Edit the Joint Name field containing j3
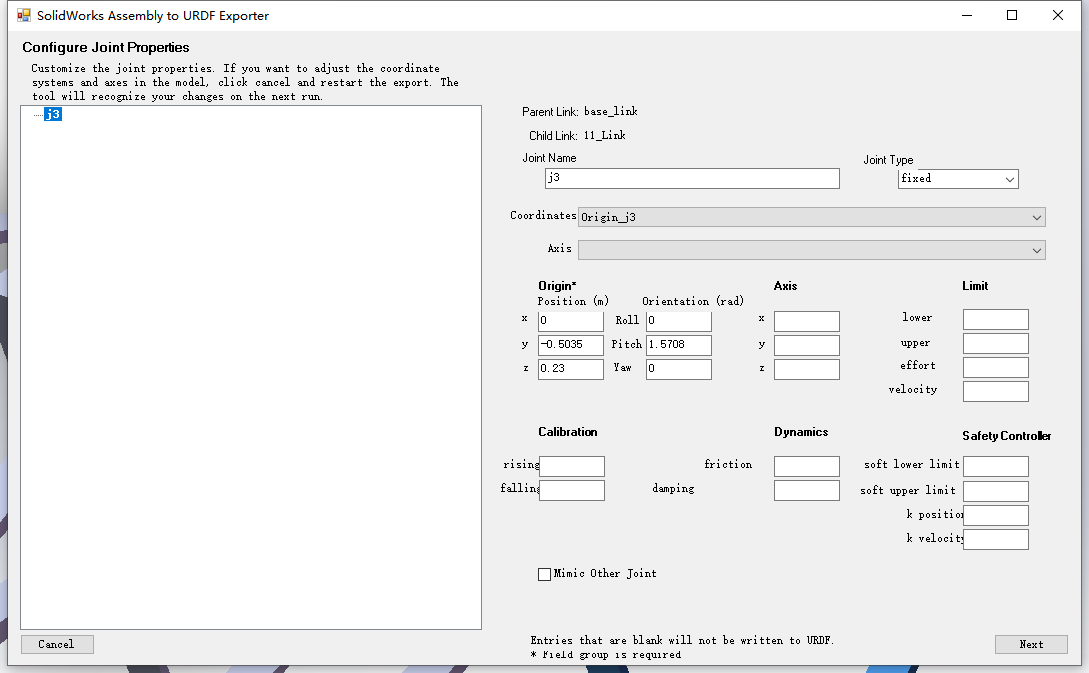 pyautogui.click(x=692, y=178)
